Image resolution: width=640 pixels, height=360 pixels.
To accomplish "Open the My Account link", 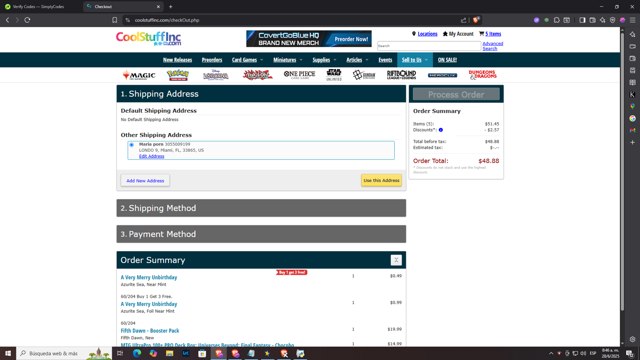I will tap(461, 34).
